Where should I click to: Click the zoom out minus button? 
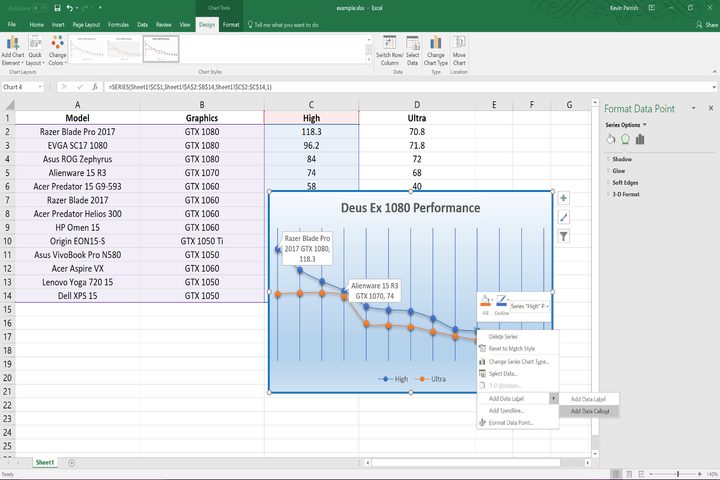651,474
